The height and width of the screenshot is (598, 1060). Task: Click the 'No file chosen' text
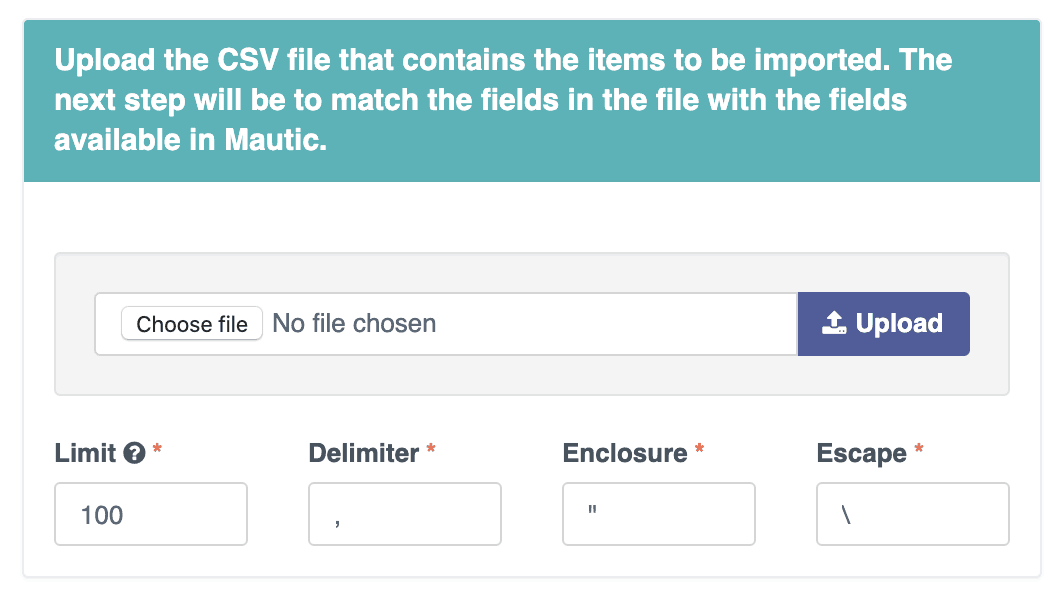(x=354, y=324)
